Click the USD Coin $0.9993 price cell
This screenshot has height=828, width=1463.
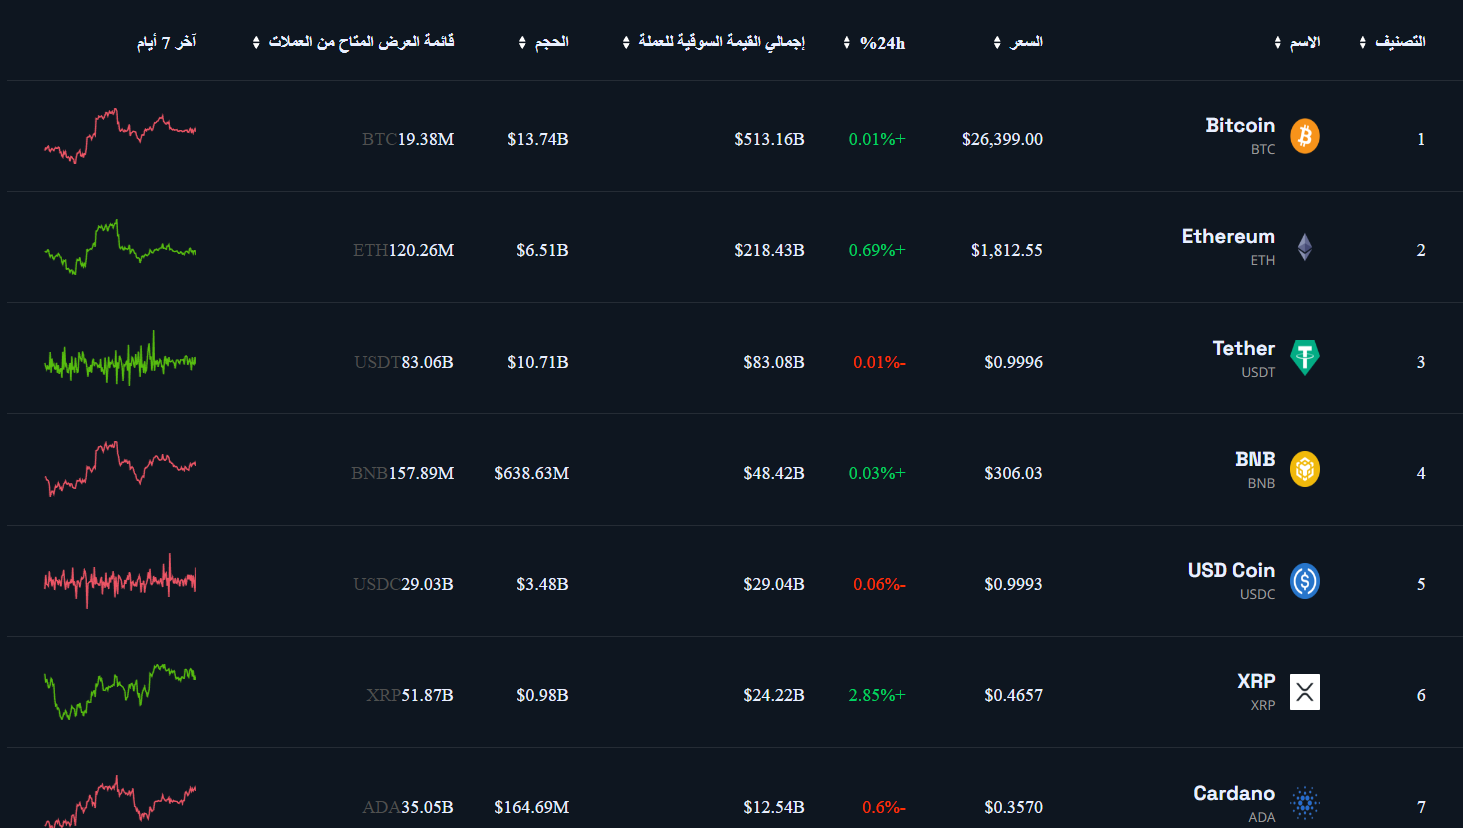pos(1013,584)
